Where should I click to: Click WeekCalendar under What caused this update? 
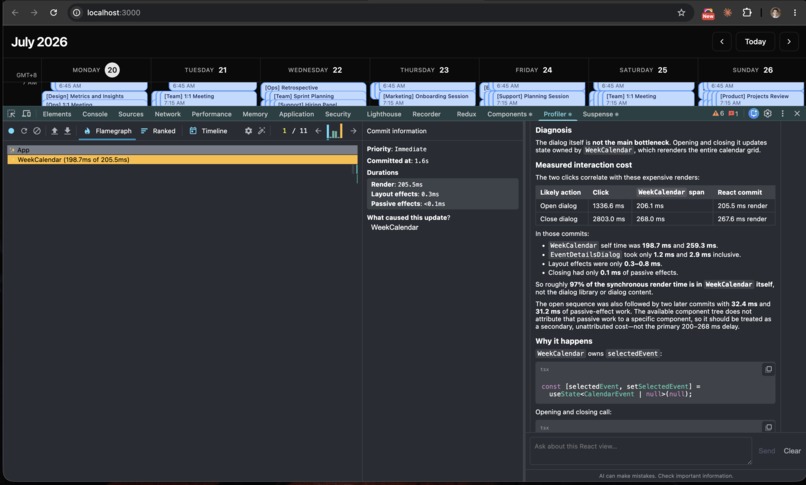394,228
